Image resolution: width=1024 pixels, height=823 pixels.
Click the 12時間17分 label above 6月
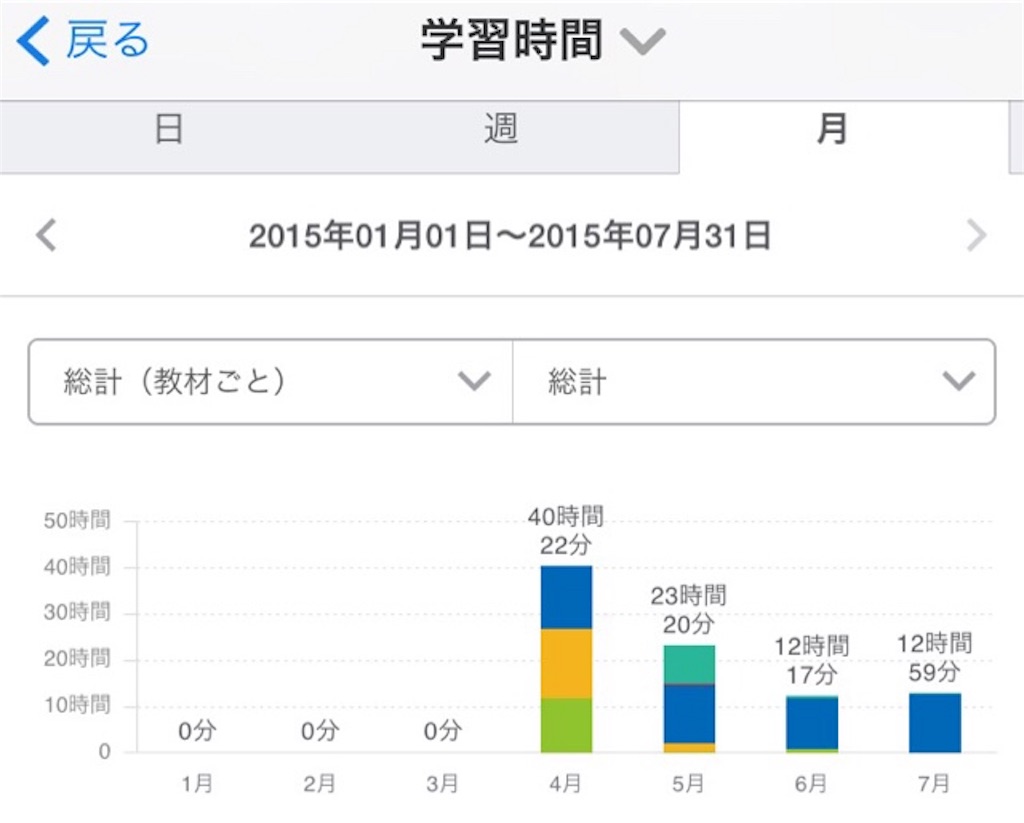pos(811,660)
